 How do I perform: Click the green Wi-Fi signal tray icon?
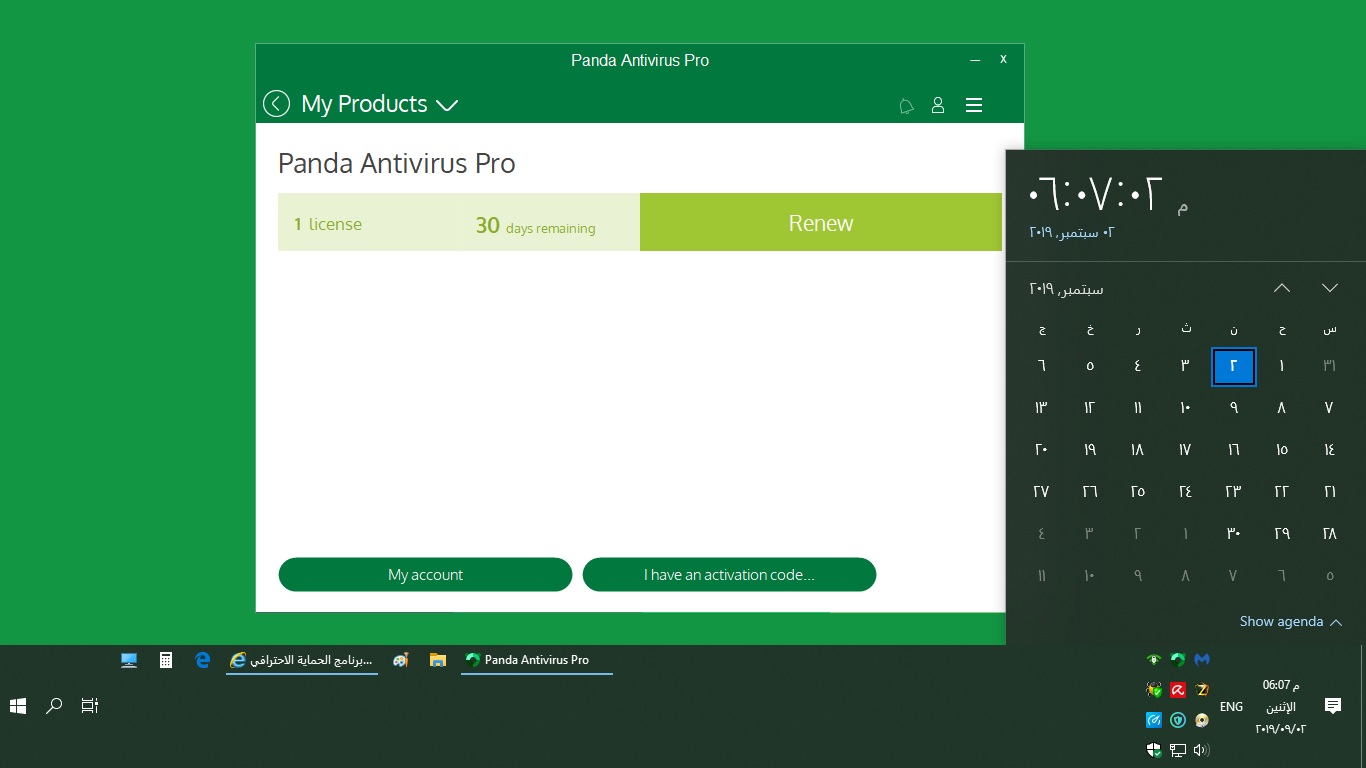tap(1154, 660)
